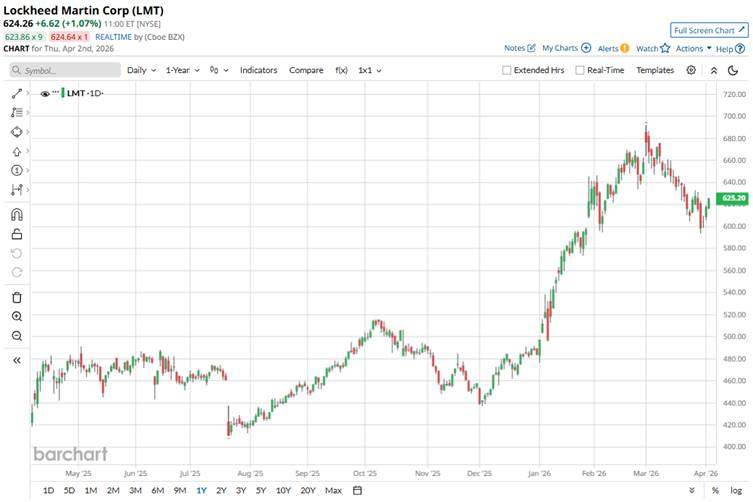Viewport: 753px width, 502px height.
Task: Expand the trend line tool submenu arrow
Action: 27,93
